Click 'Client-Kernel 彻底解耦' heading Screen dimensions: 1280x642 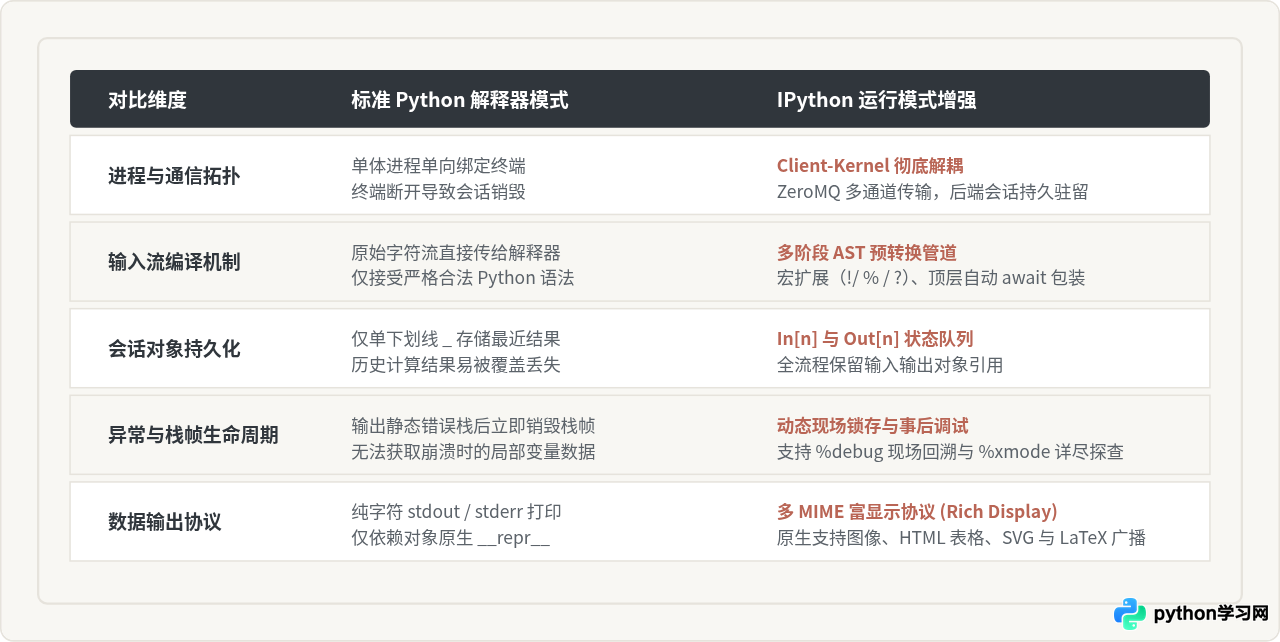pos(870,165)
